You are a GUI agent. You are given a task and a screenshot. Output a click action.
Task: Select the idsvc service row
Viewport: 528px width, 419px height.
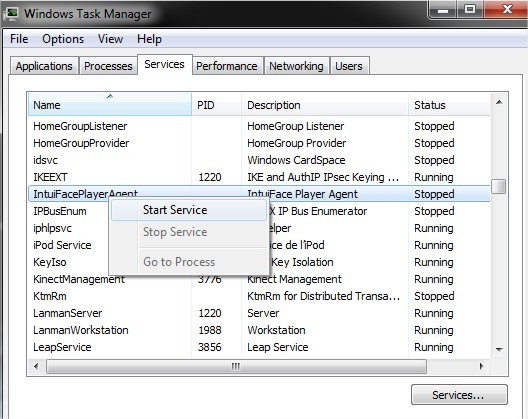pos(259,160)
